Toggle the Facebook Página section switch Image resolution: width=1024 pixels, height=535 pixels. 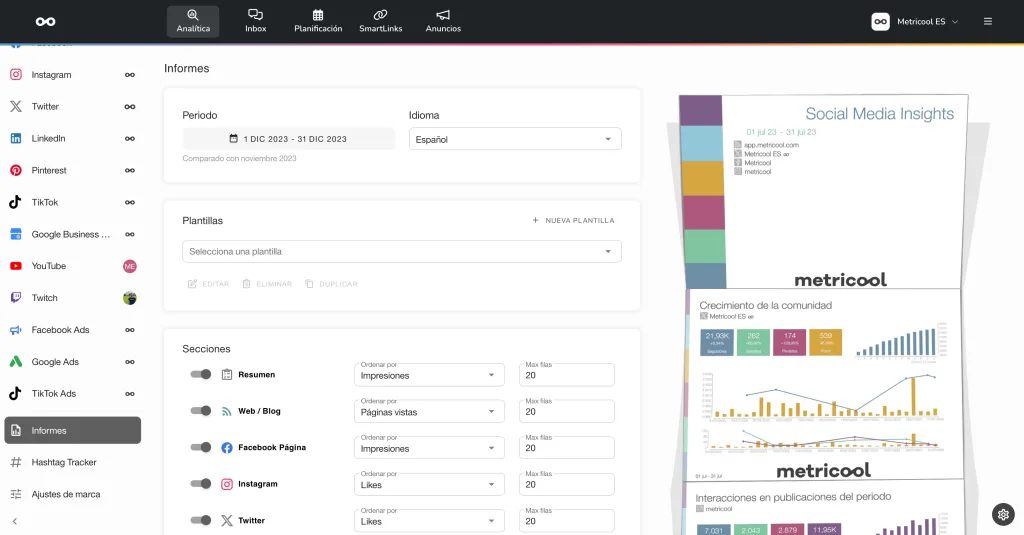click(x=200, y=447)
